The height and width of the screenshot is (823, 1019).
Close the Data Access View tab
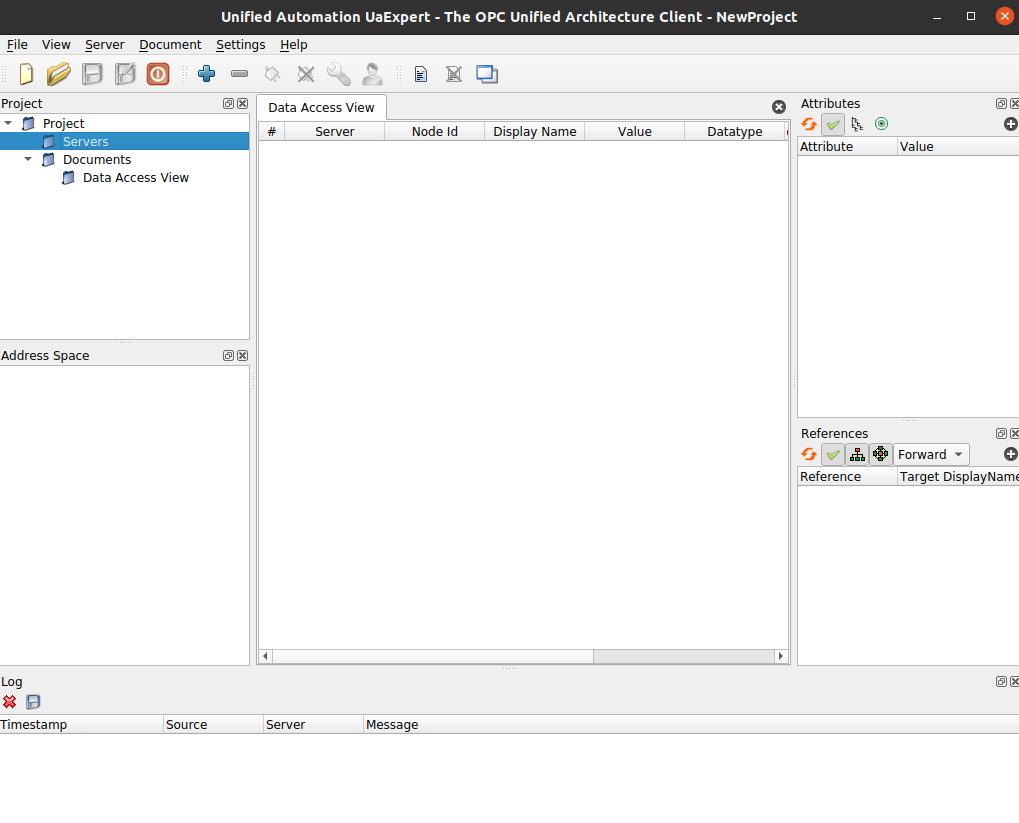[x=779, y=107]
